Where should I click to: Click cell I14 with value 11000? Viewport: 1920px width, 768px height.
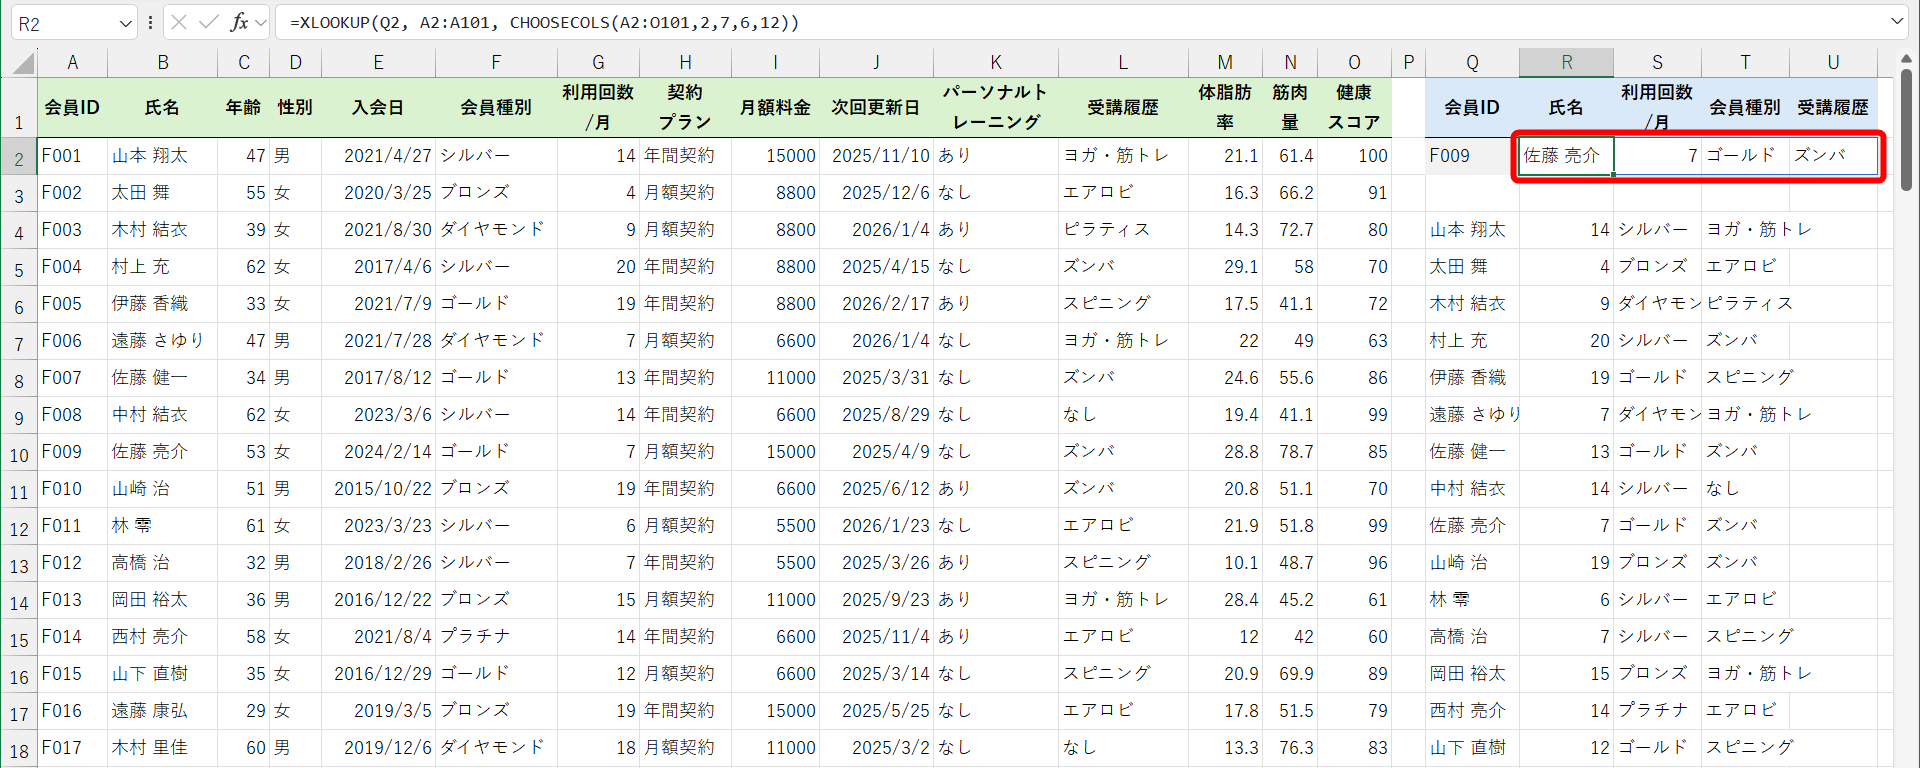(775, 600)
